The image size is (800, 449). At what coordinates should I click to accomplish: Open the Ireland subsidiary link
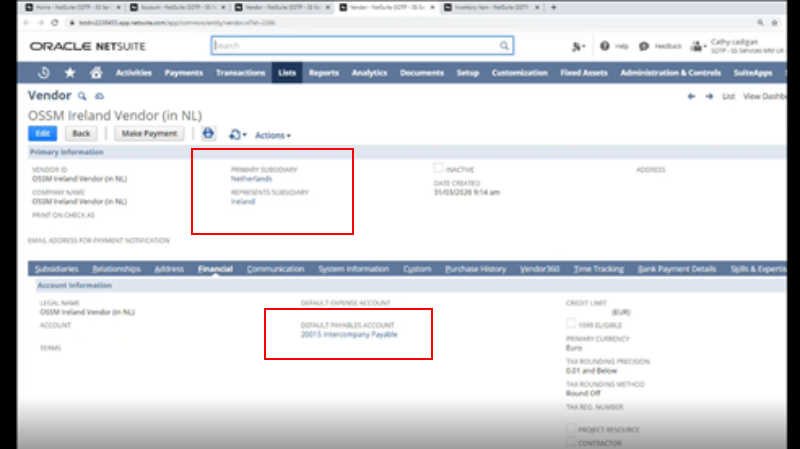pos(242,202)
